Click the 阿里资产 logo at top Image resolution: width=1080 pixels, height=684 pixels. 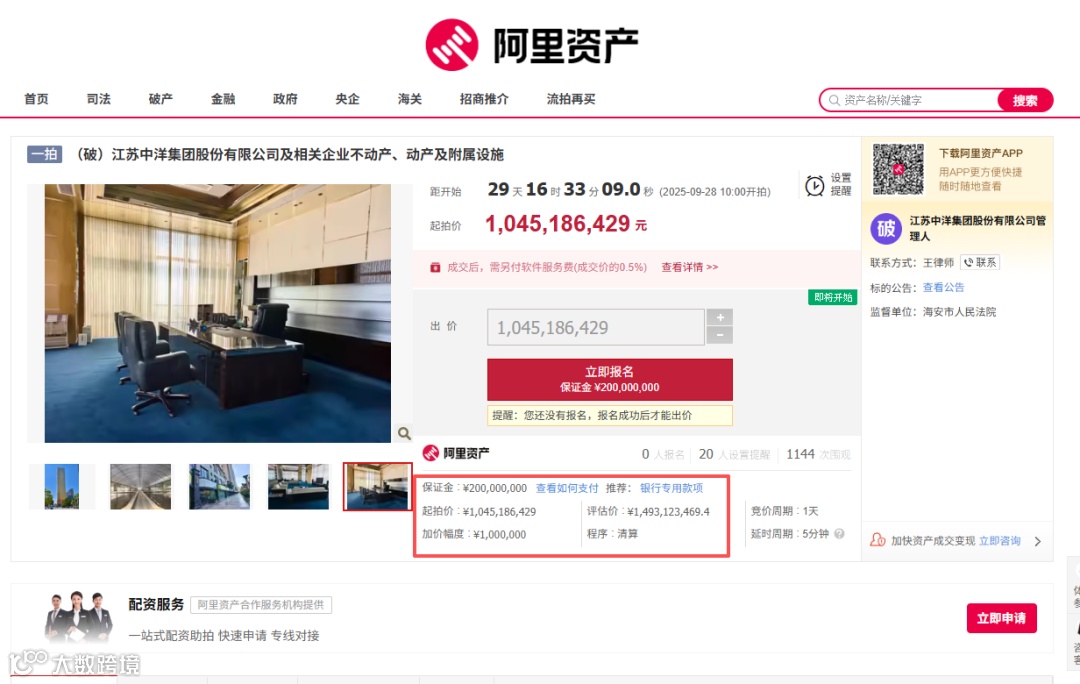click(532, 45)
